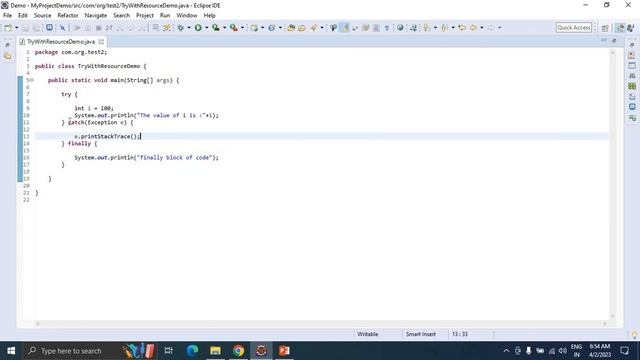Open Google Chrome from taskbar

pos(238,351)
